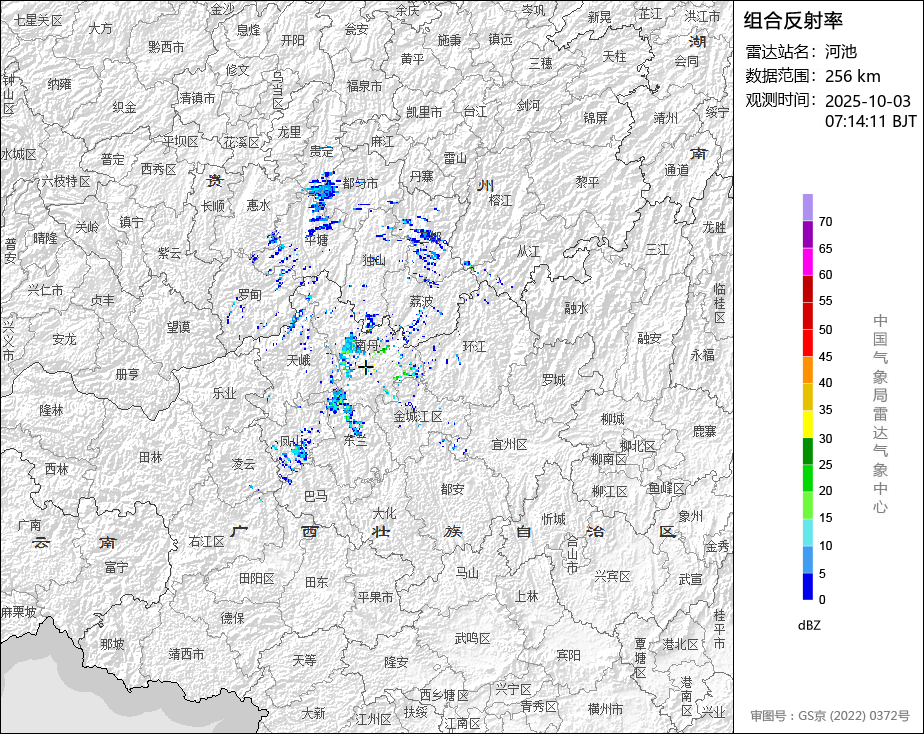924x734 pixels.
Task: Click the timestamp 07:14:11 BJT
Action: (x=870, y=121)
